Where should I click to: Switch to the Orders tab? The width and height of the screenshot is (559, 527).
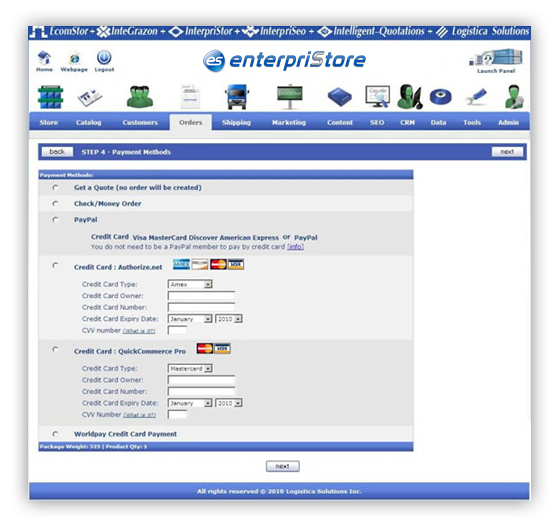pos(191,122)
